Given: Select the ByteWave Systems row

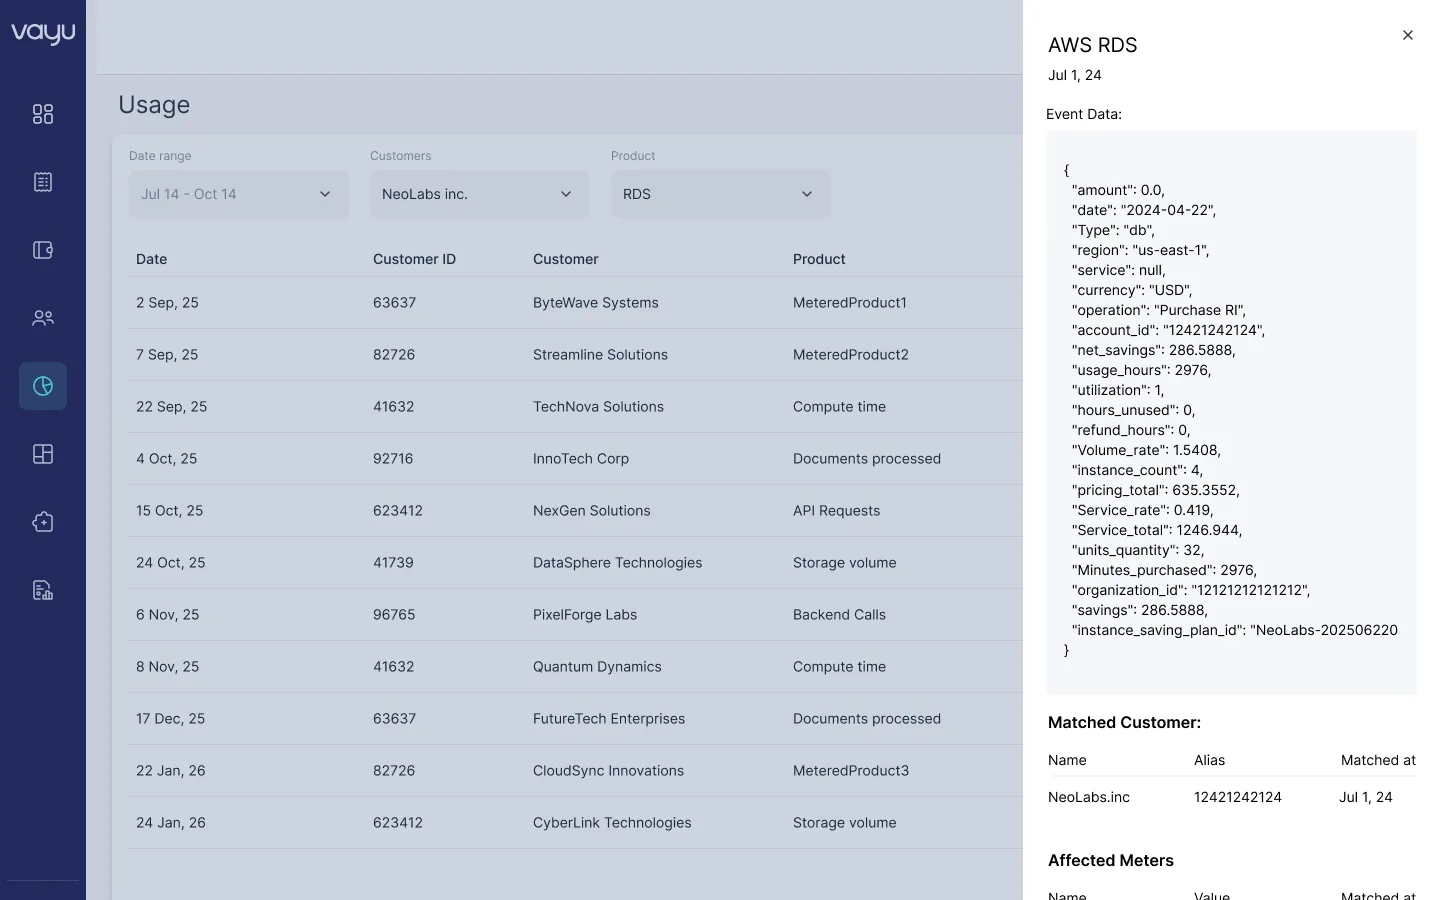Looking at the screenshot, I should 575,303.
